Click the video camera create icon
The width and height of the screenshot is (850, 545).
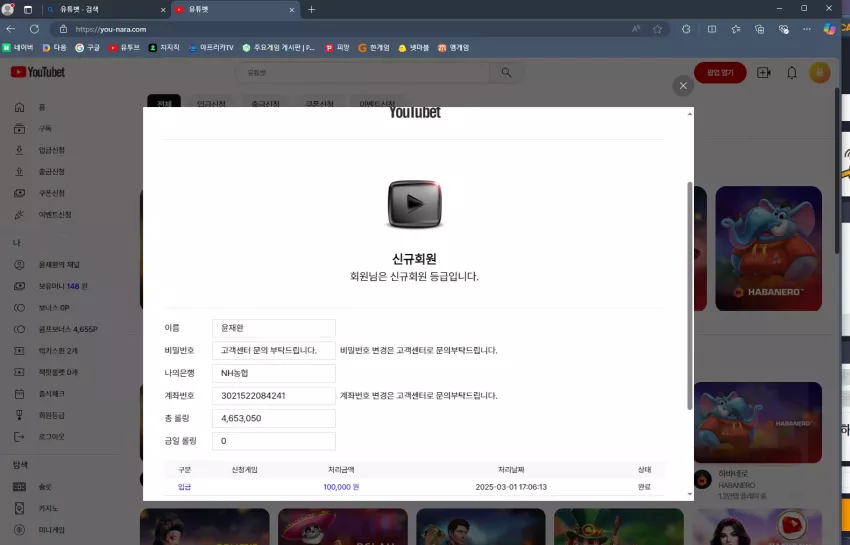coord(763,73)
